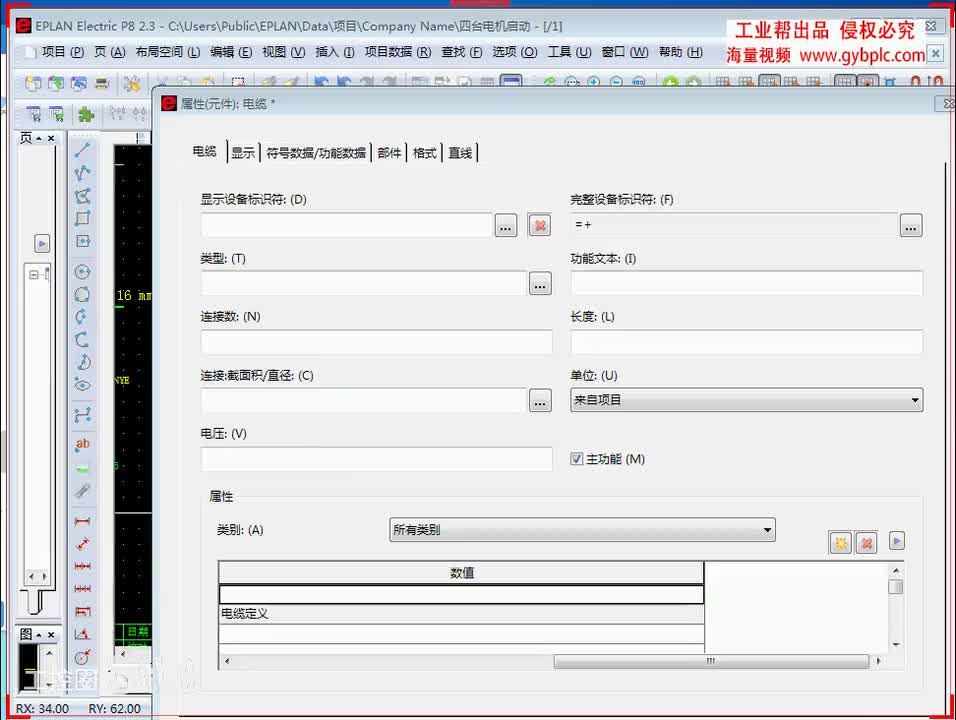Click the green puzzle-piece toolbar icon
This screenshot has width=956, height=720.
pos(87,114)
